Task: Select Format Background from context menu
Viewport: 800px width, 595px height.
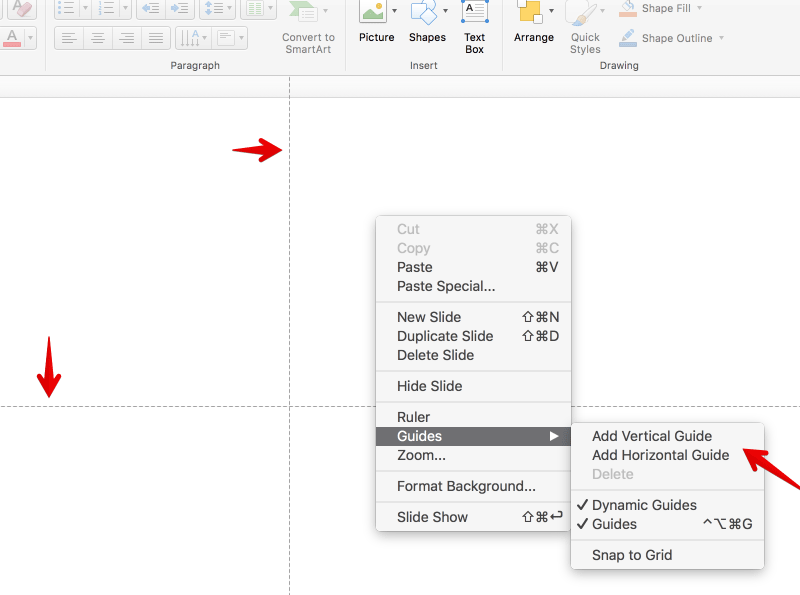Action: 466,486
